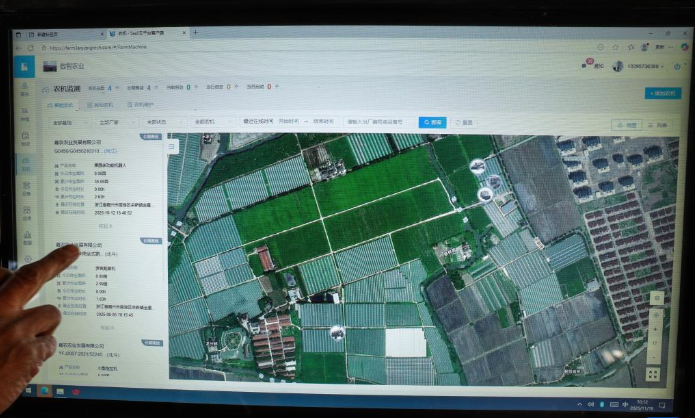Switch to the 列表 list view
Screen dimensions: 695x418
point(658,125)
